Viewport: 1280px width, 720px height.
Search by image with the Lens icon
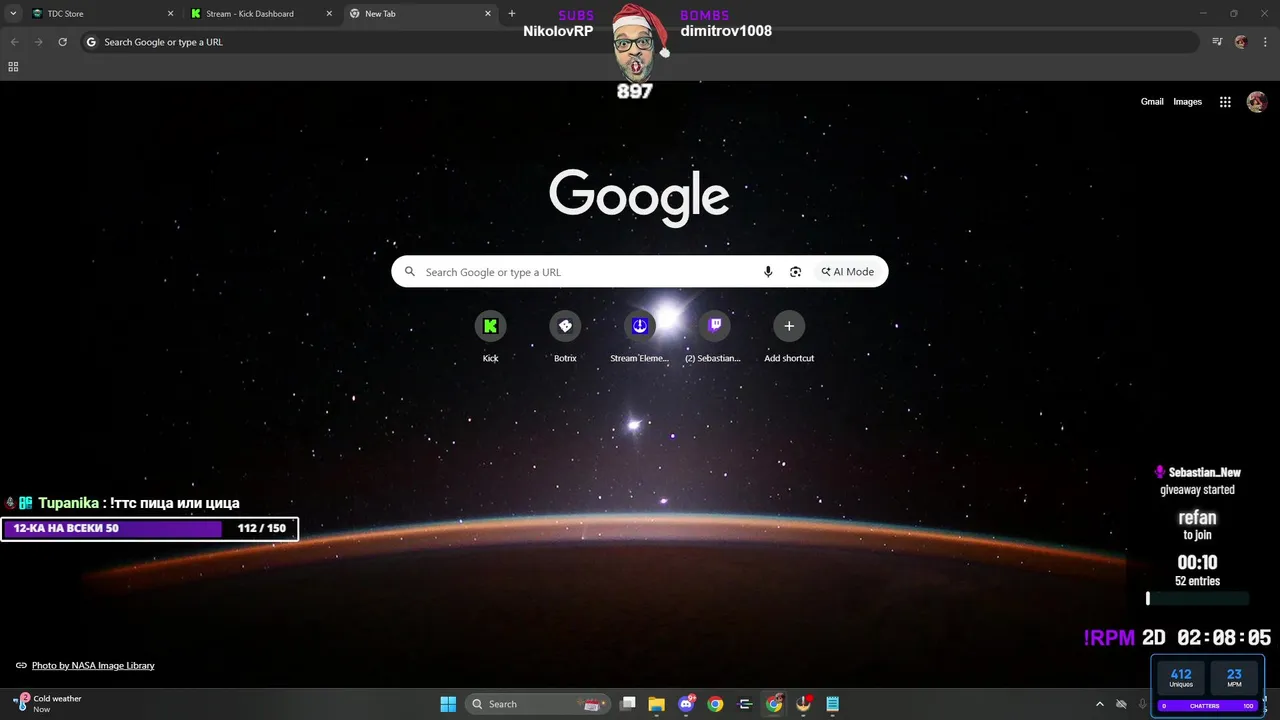click(795, 272)
